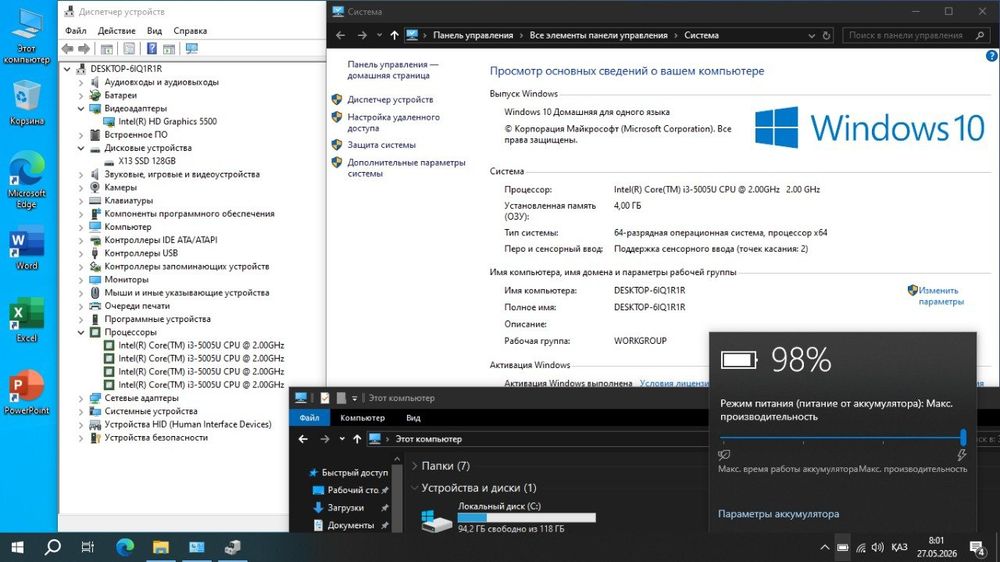Expand Папки (7) group in explorer
This screenshot has height=562, width=1000.
coord(415,466)
